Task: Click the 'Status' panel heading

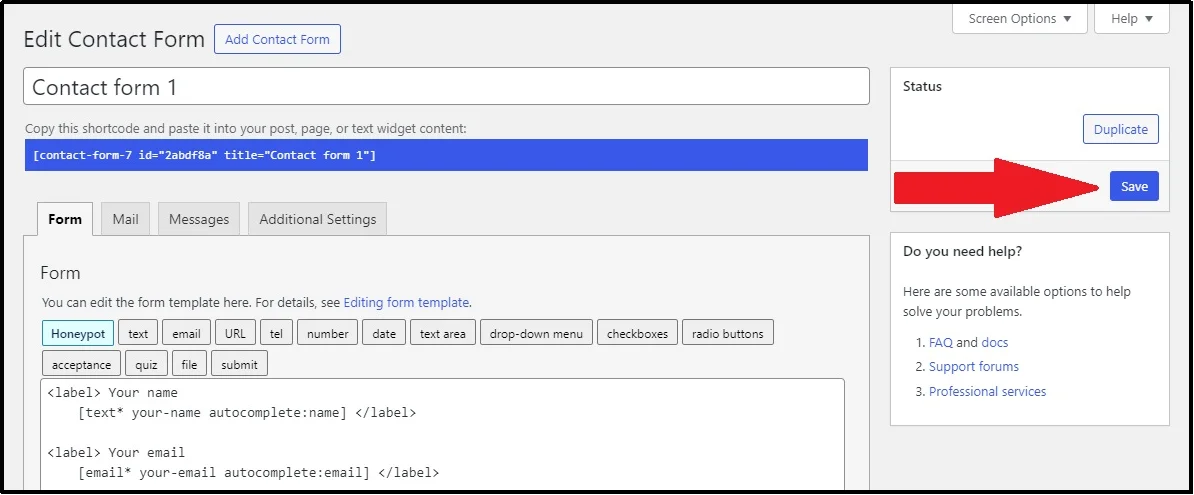Action: 922,87
